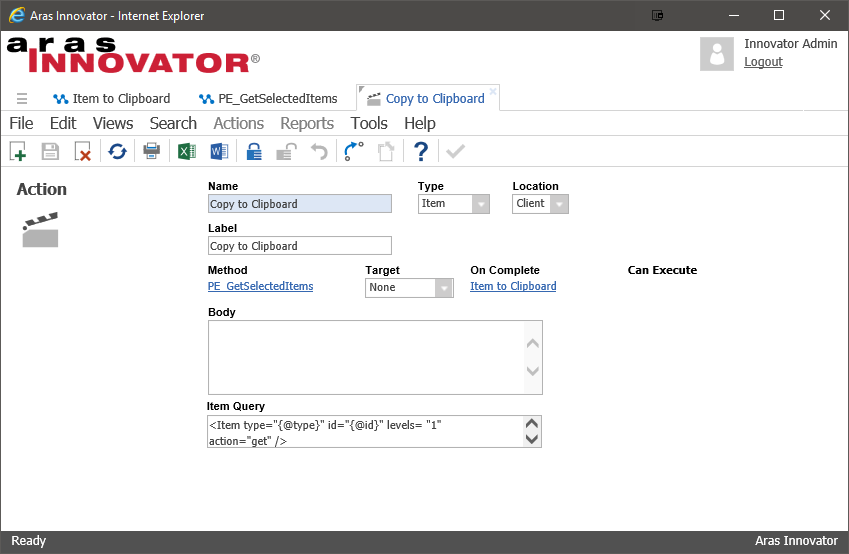Follow the PE_GetSelectedItems method link
This screenshot has height=554, width=849.
click(260, 286)
